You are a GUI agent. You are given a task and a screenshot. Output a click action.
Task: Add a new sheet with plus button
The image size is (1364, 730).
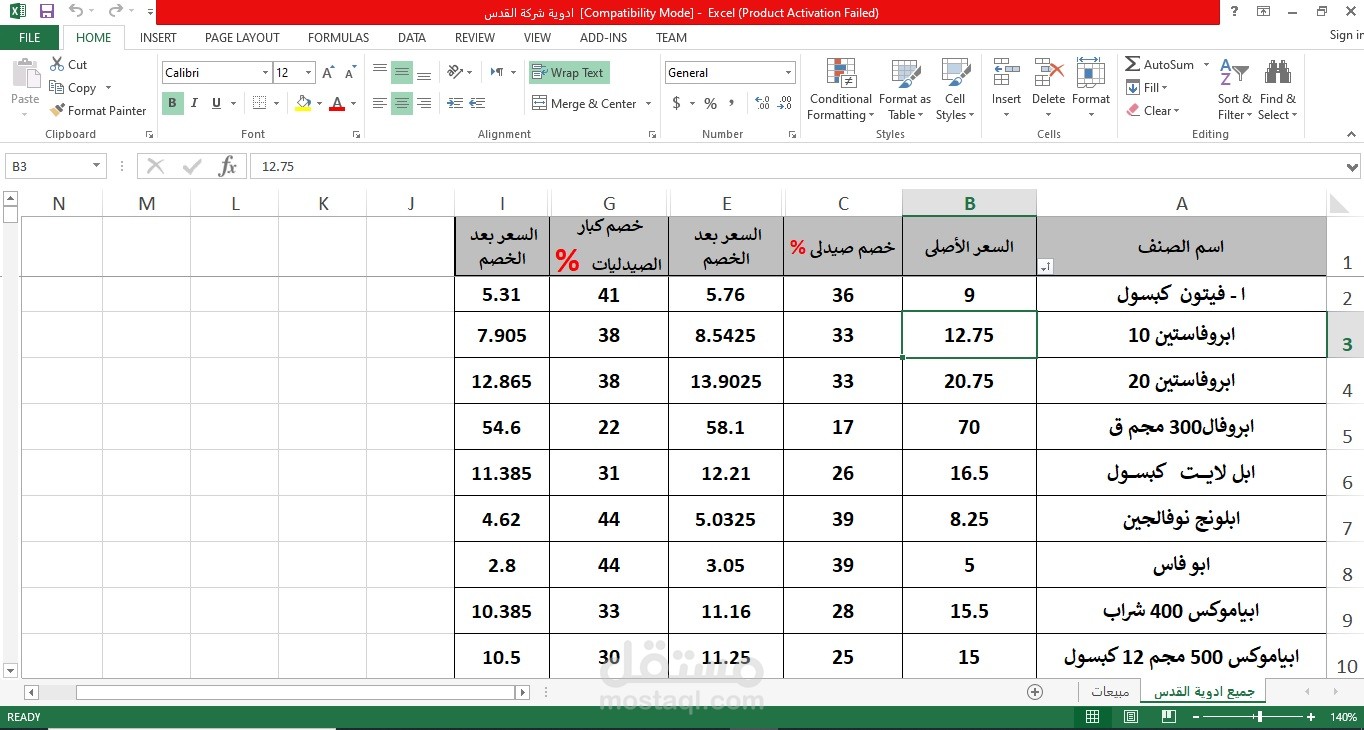pyautogui.click(x=1035, y=692)
